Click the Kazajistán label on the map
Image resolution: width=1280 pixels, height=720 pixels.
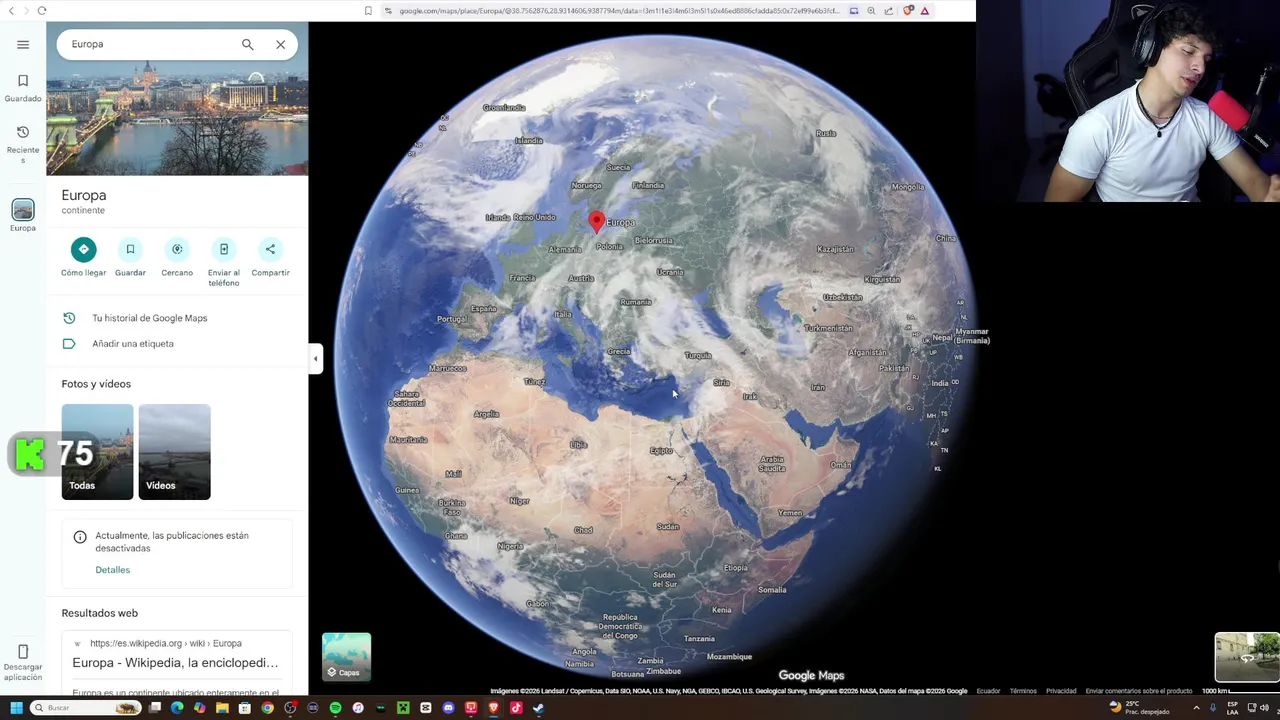(835, 249)
